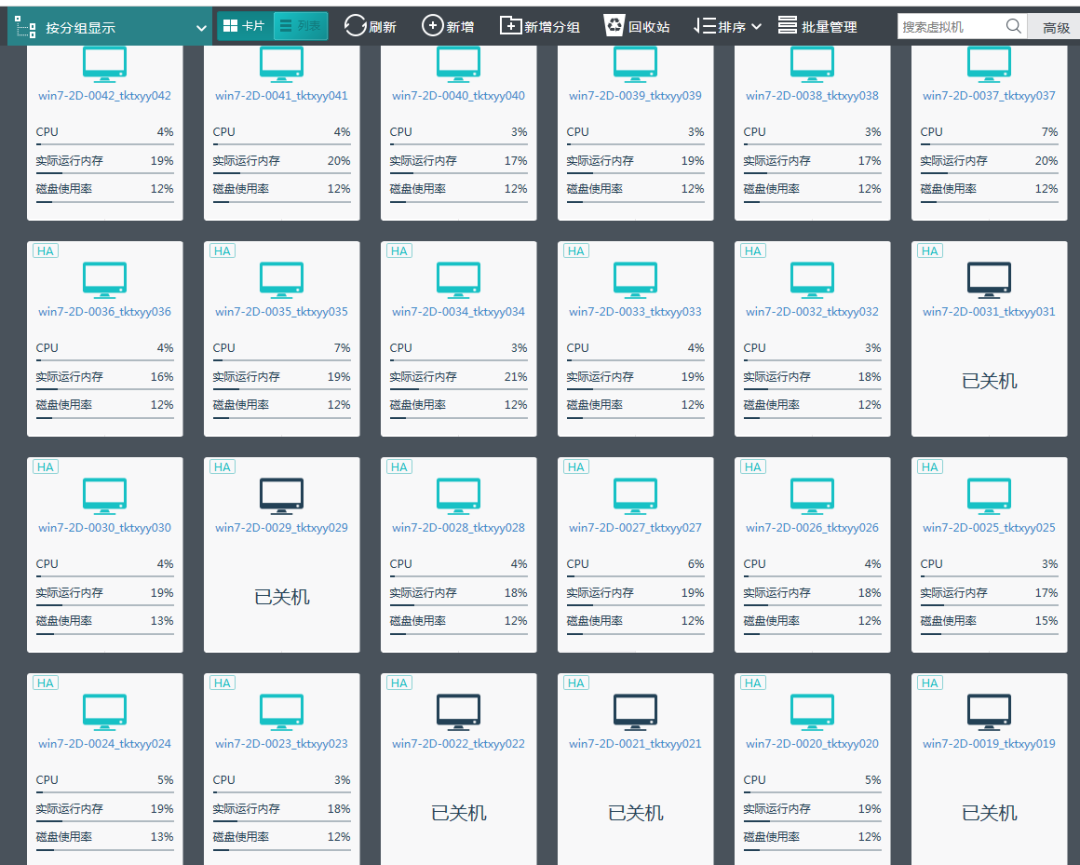
Task: Switch to 列表 list view
Action: click(x=300, y=26)
